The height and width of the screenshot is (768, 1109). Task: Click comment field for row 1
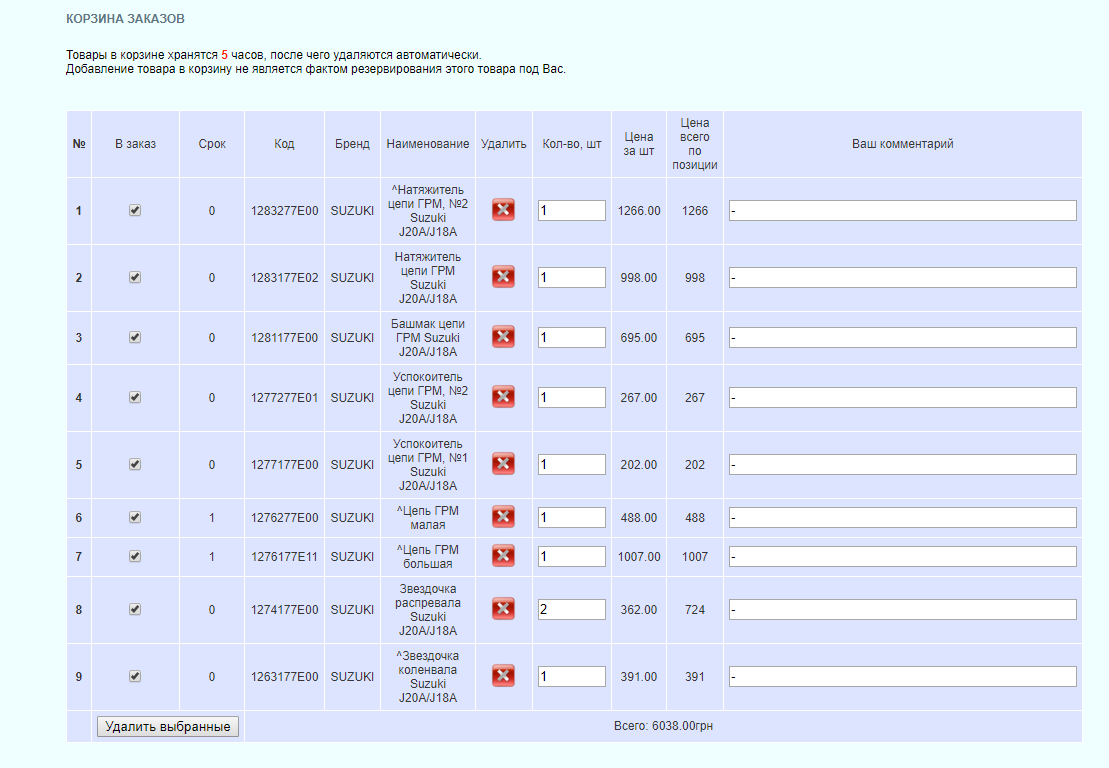point(902,210)
